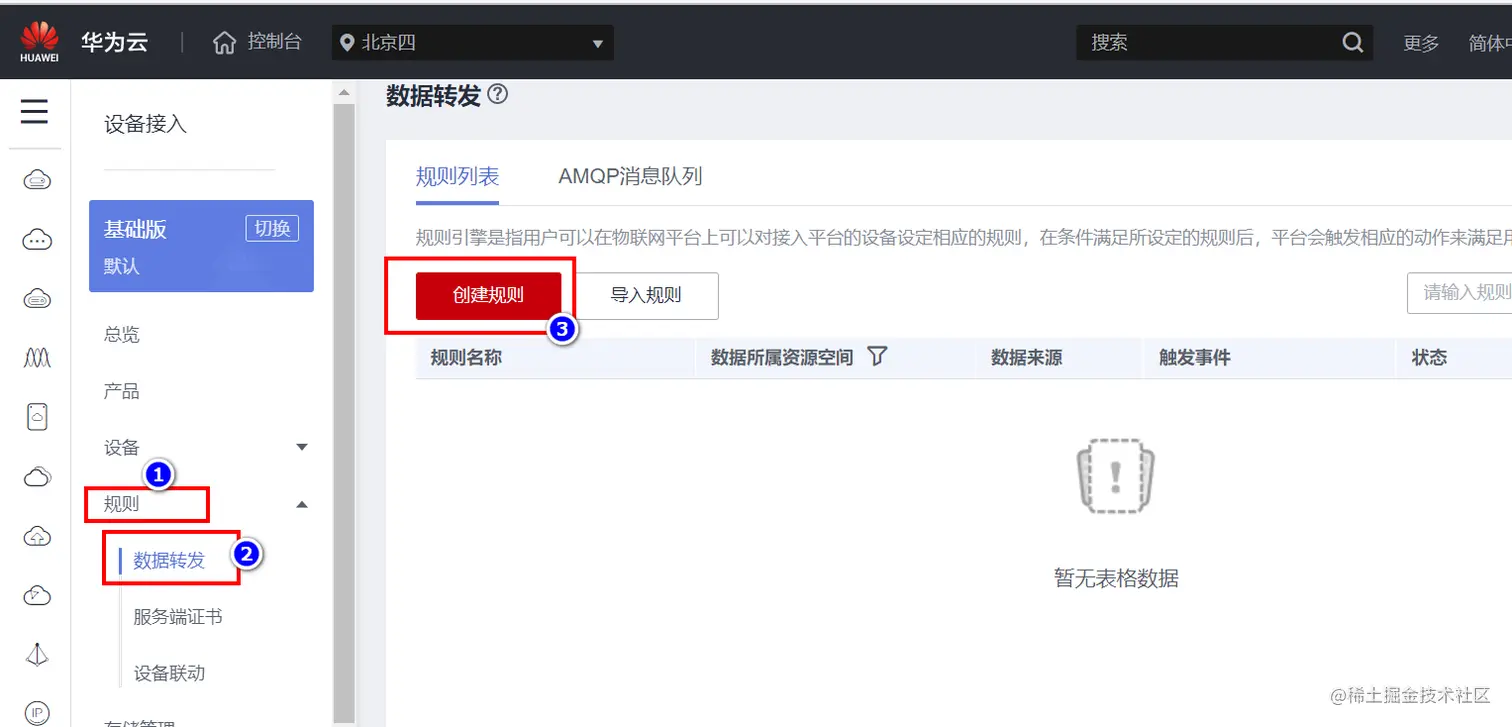
Task: Open the help icon next to 数据转发
Action: [498, 95]
